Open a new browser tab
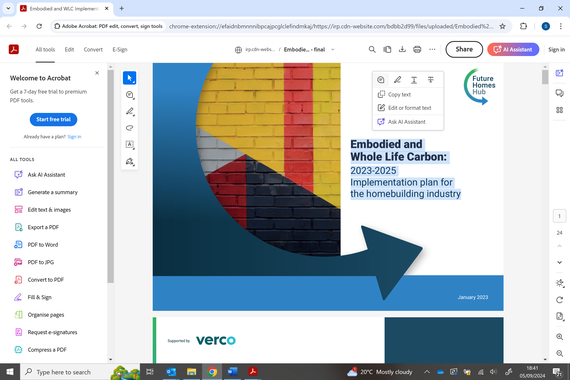Screen dimensions: 570x380 (x=121, y=8)
